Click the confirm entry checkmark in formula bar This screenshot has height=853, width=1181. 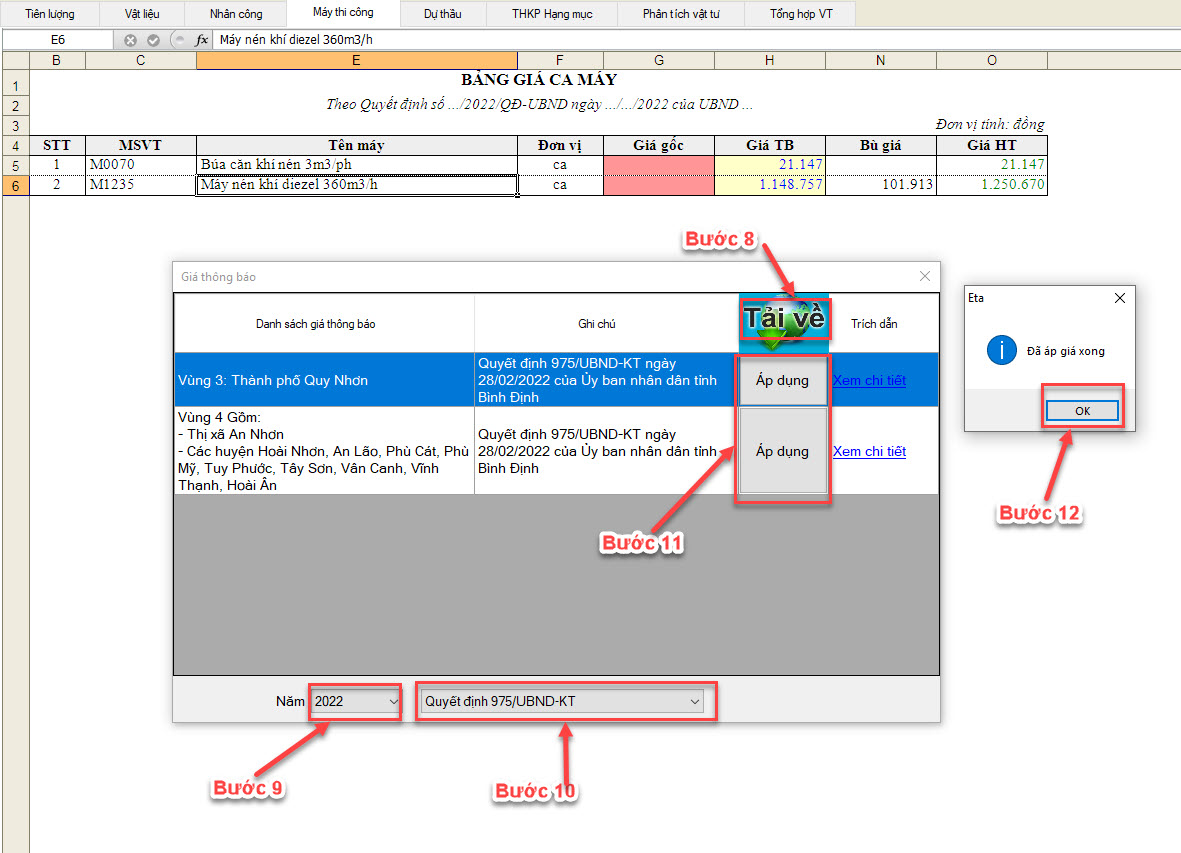point(153,40)
